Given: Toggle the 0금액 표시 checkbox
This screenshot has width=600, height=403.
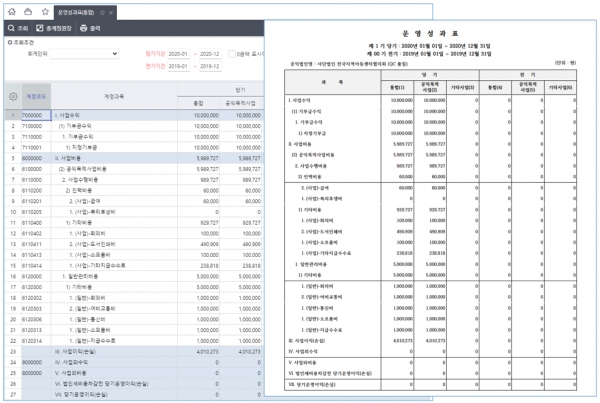Looking at the screenshot, I should click(x=232, y=54).
